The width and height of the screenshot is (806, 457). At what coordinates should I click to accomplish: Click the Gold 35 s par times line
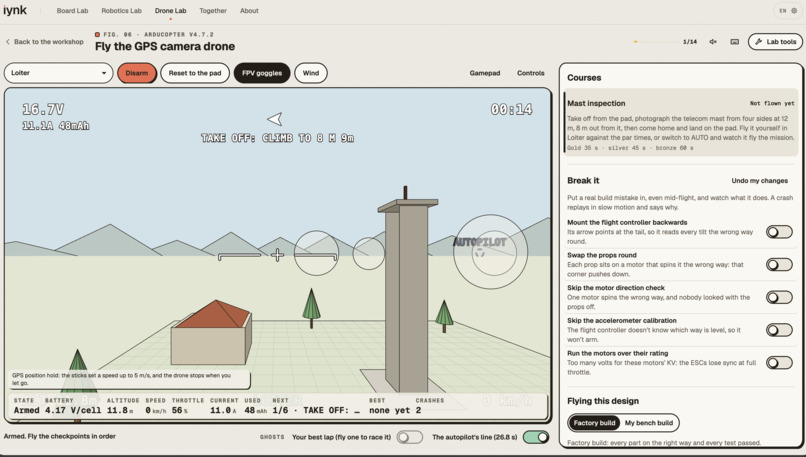(x=630, y=148)
